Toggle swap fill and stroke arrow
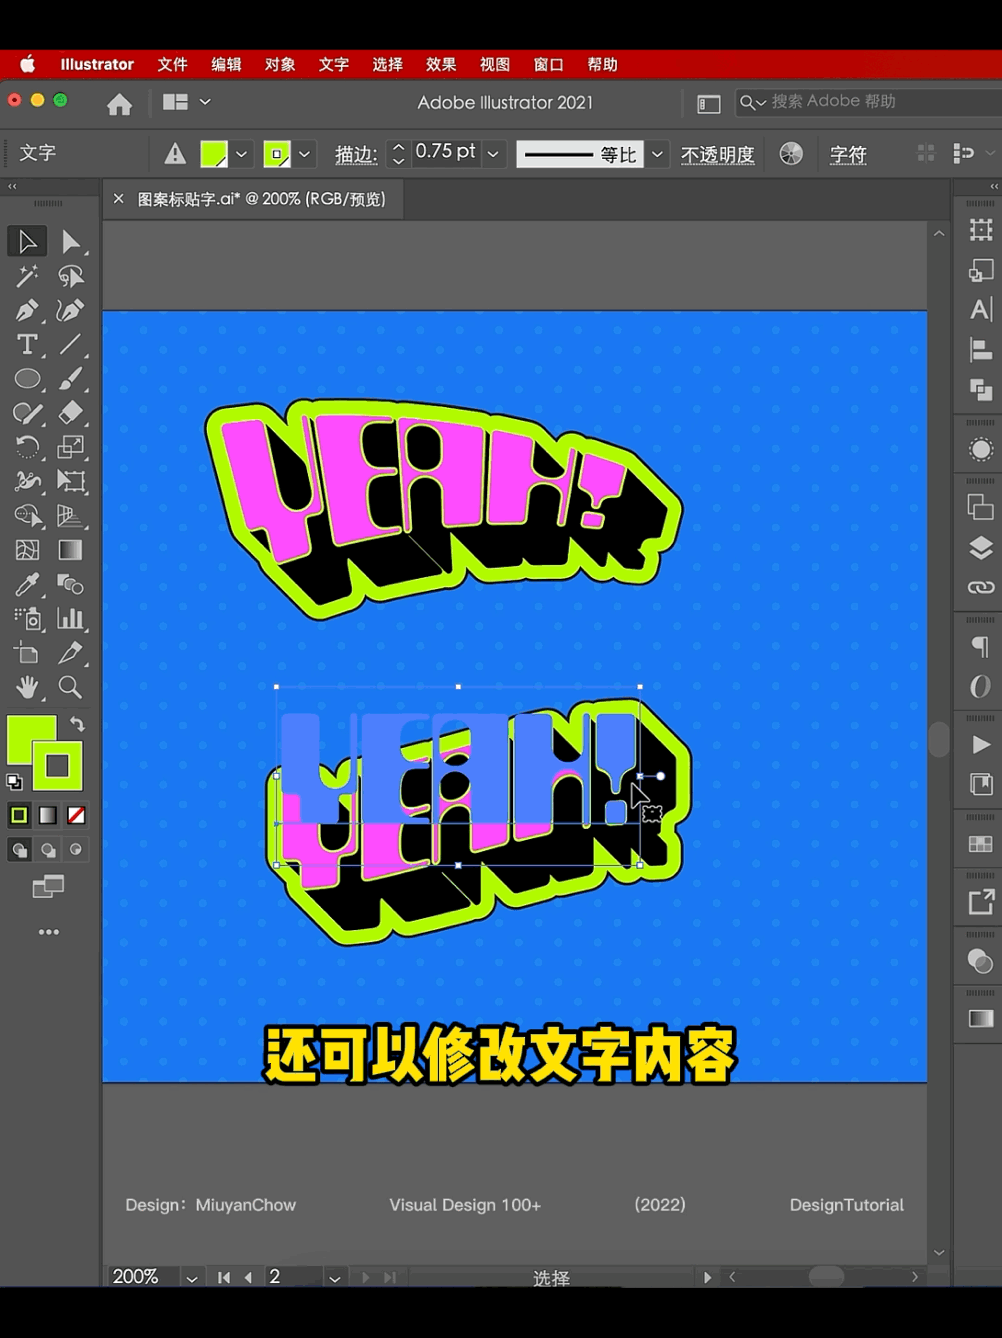Screen dimensions: 1002x1338 [77, 723]
